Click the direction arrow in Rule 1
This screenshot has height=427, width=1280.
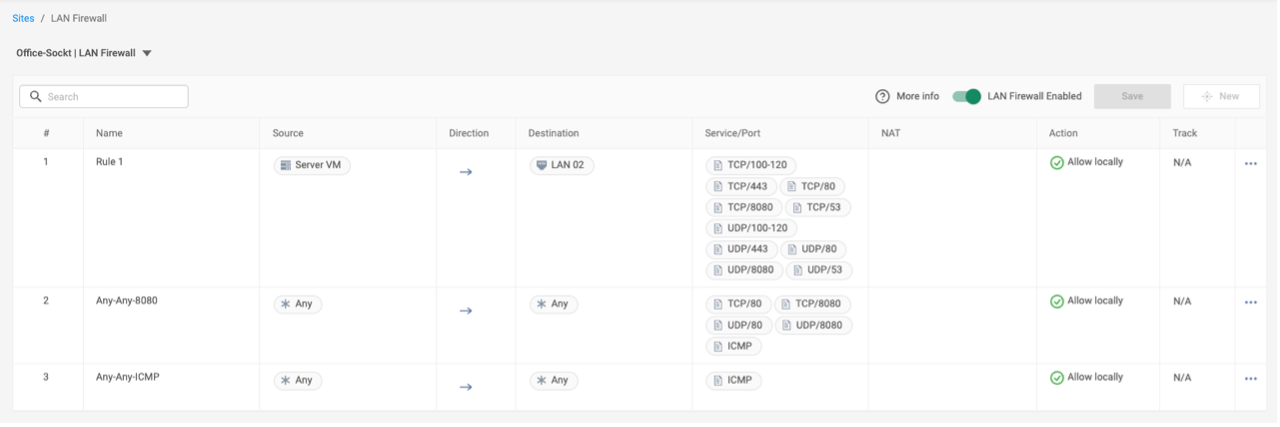(x=465, y=172)
